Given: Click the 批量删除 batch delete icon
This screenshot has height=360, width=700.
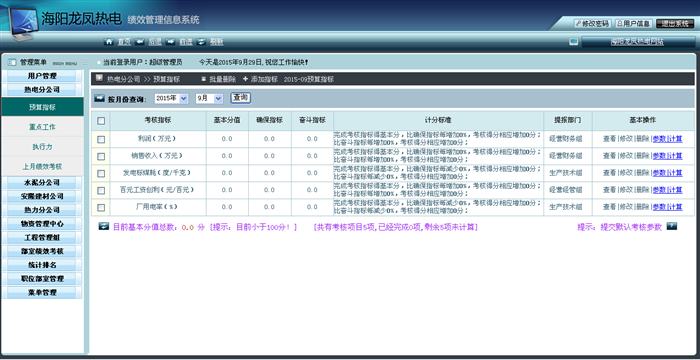Looking at the screenshot, I should (x=204, y=79).
